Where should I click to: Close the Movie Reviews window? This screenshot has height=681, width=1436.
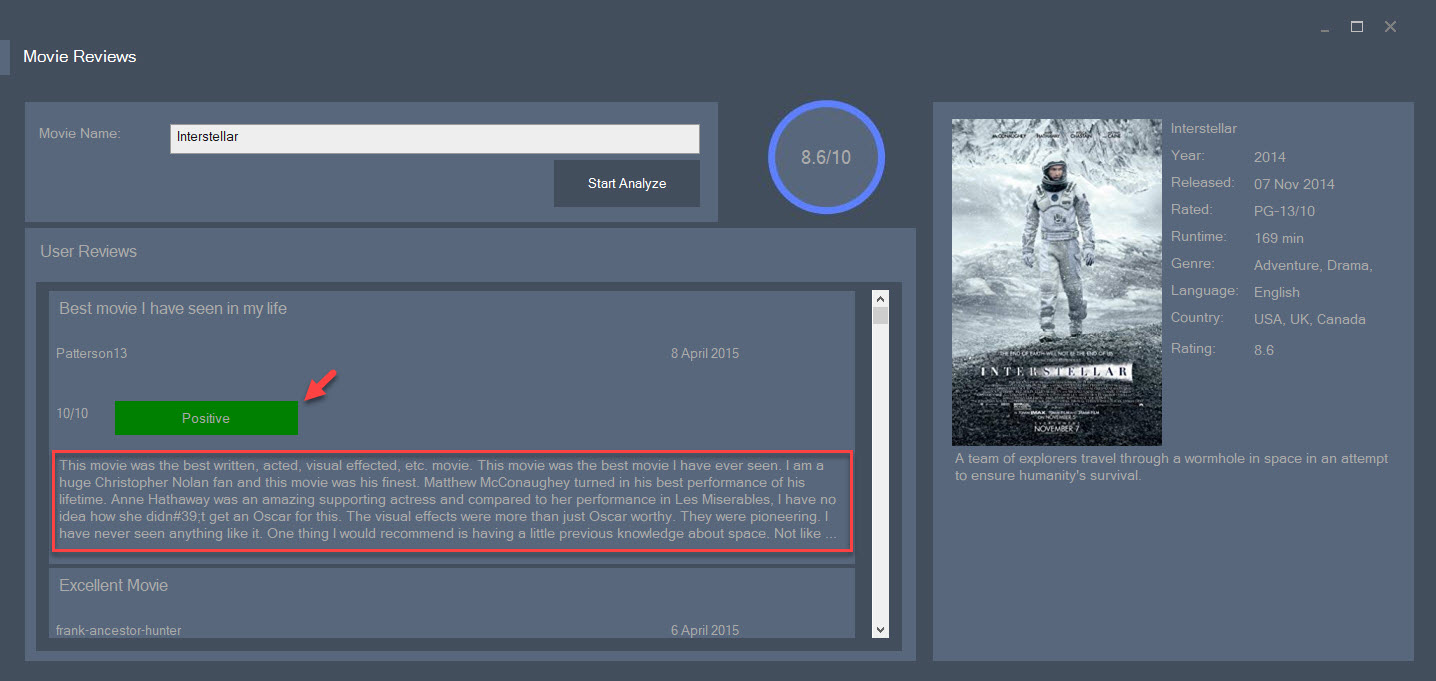click(1390, 27)
